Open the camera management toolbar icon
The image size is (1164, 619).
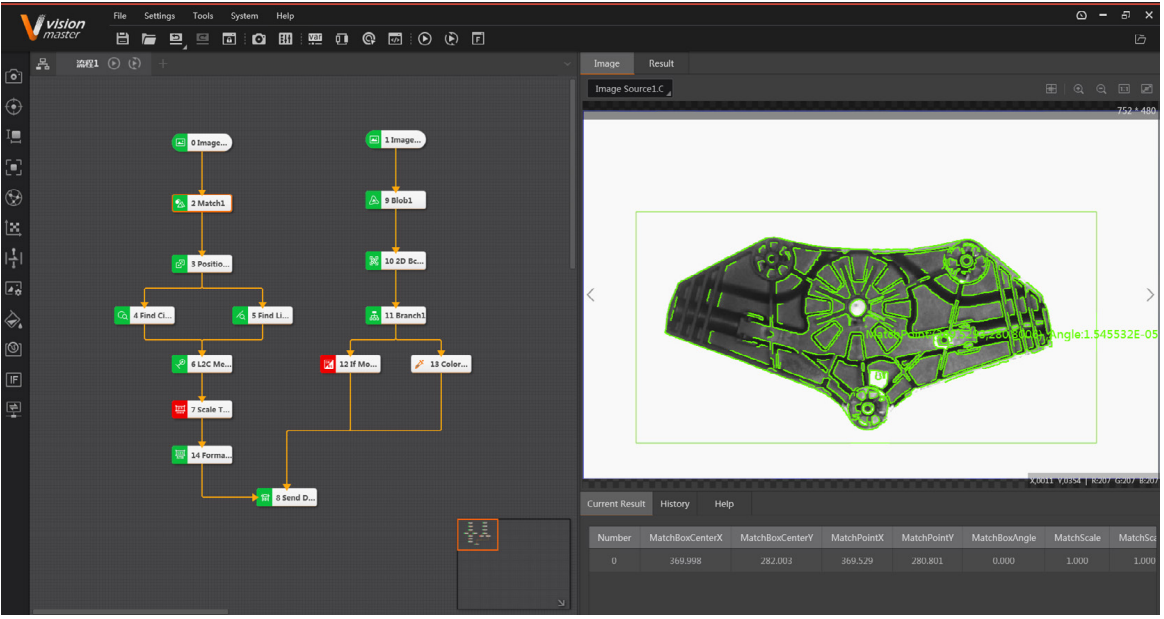click(259, 39)
